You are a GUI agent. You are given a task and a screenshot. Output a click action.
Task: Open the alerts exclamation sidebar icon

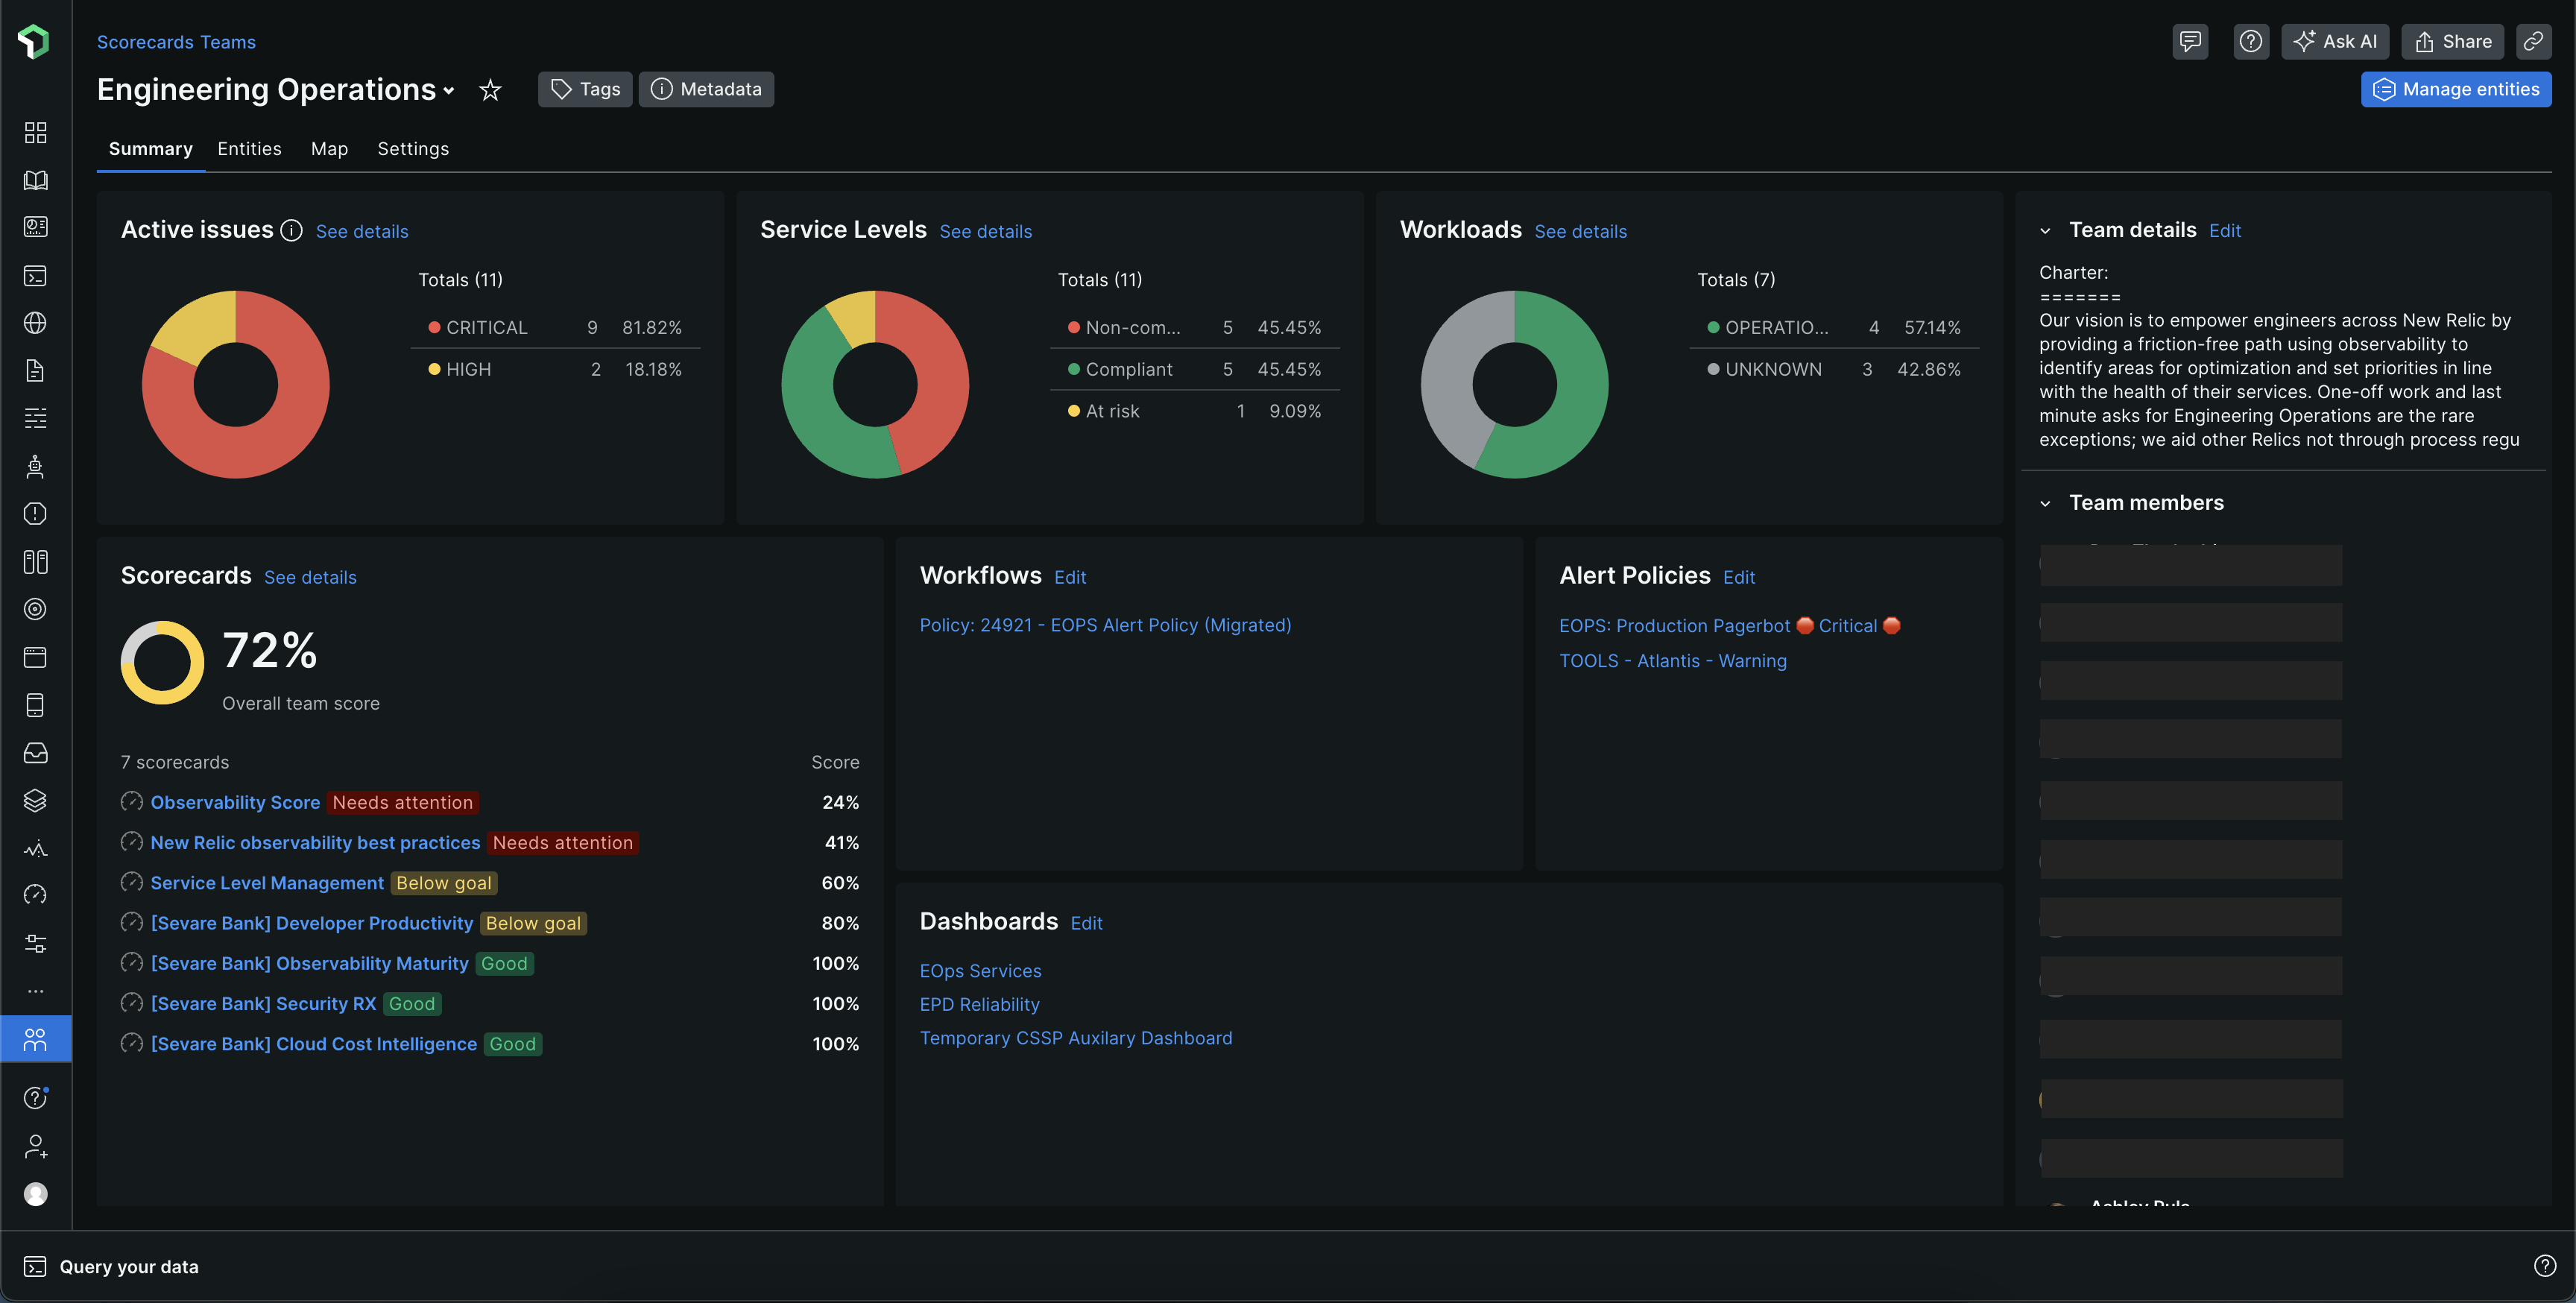click(x=35, y=514)
